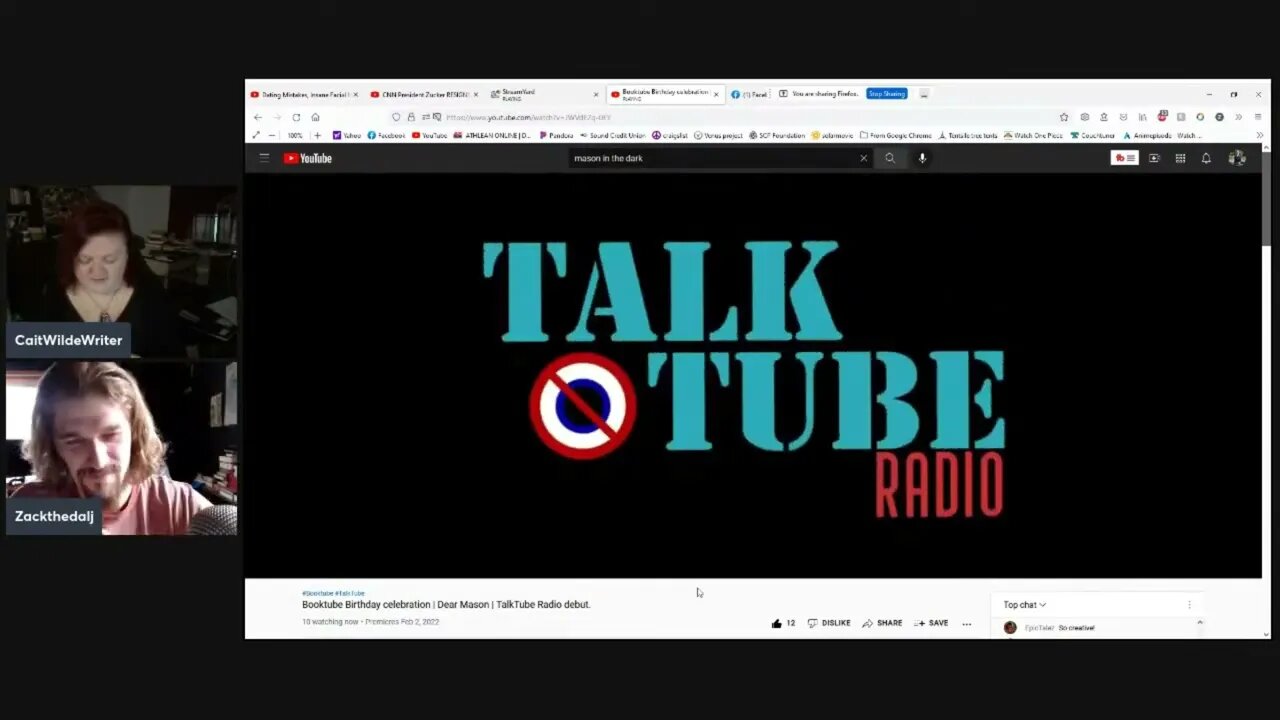This screenshot has width=1280, height=720.
Task: Minimize the sharing indicator bar
Action: click(x=924, y=94)
